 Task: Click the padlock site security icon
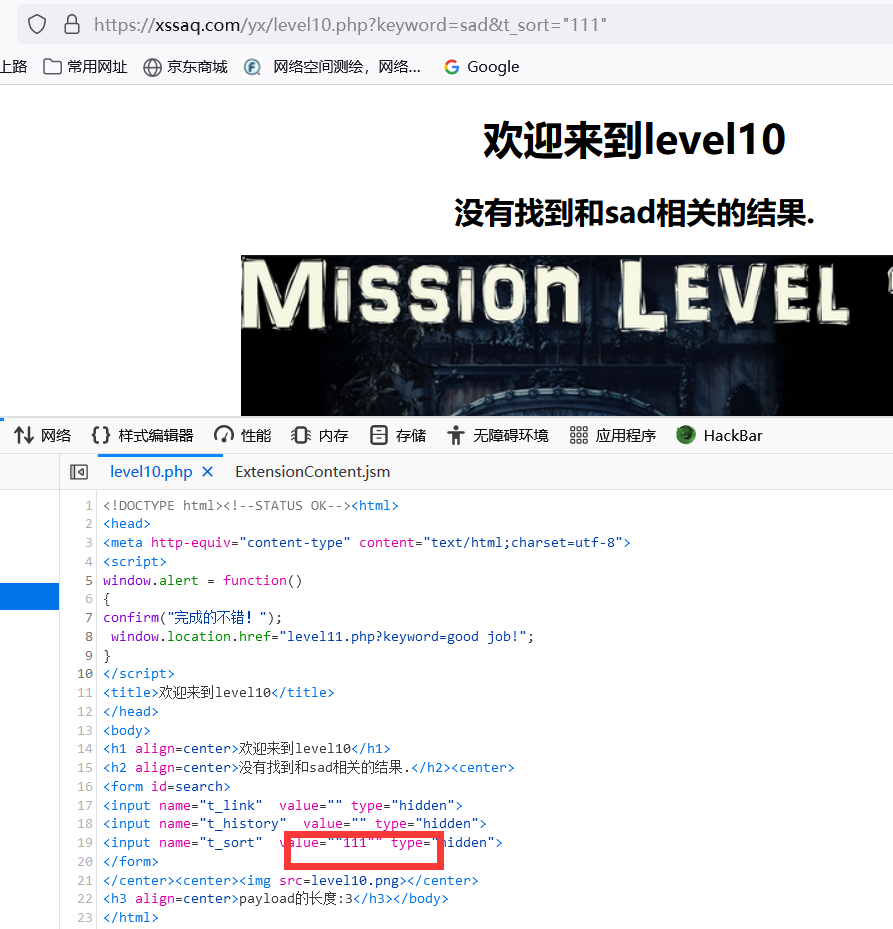pos(72,24)
